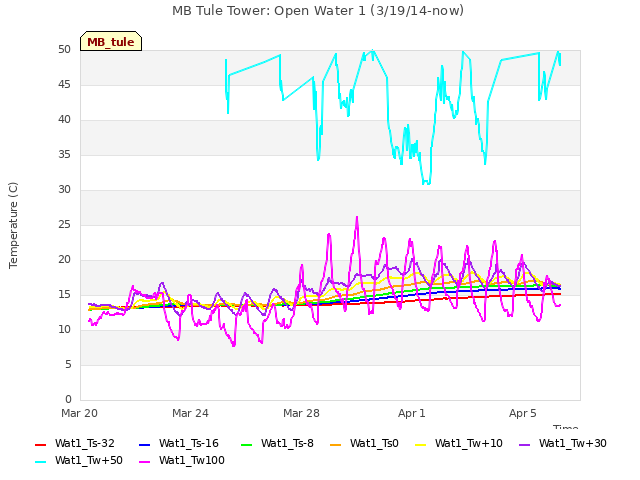Click the Wat1_Tw100 legend label
The width and height of the screenshot is (640, 480).
coord(192,460)
